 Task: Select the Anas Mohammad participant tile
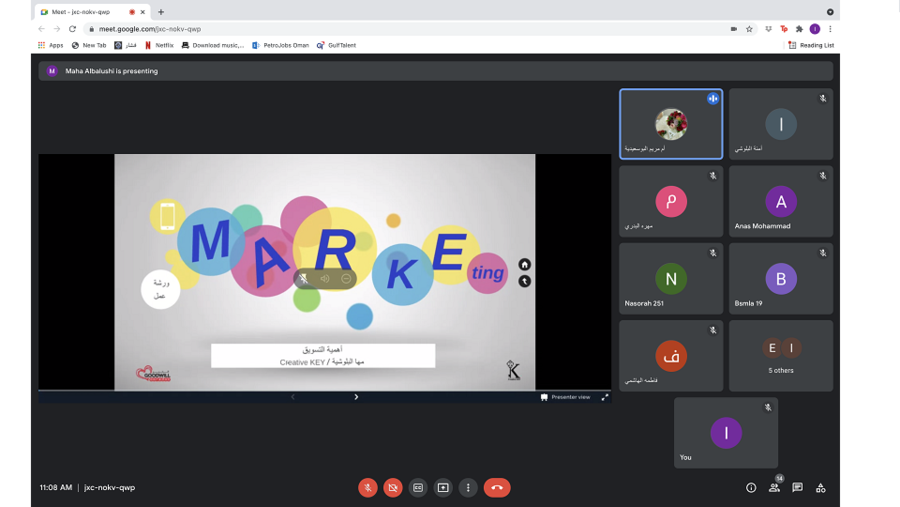pos(781,201)
